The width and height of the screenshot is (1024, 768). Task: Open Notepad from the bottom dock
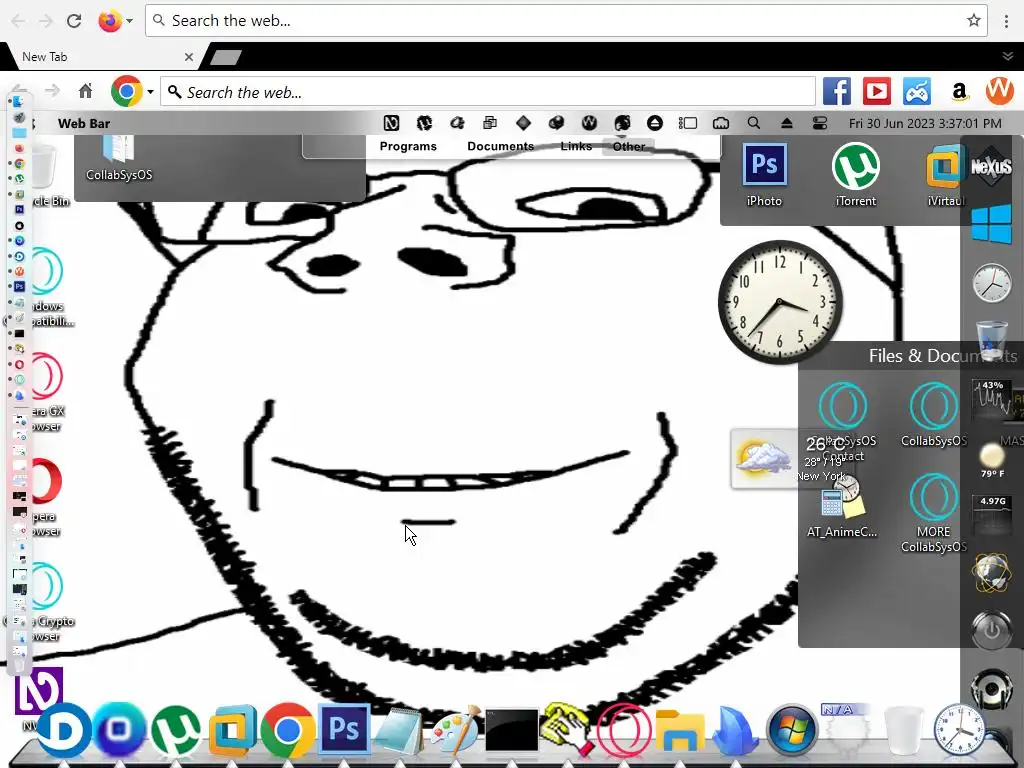(398, 730)
